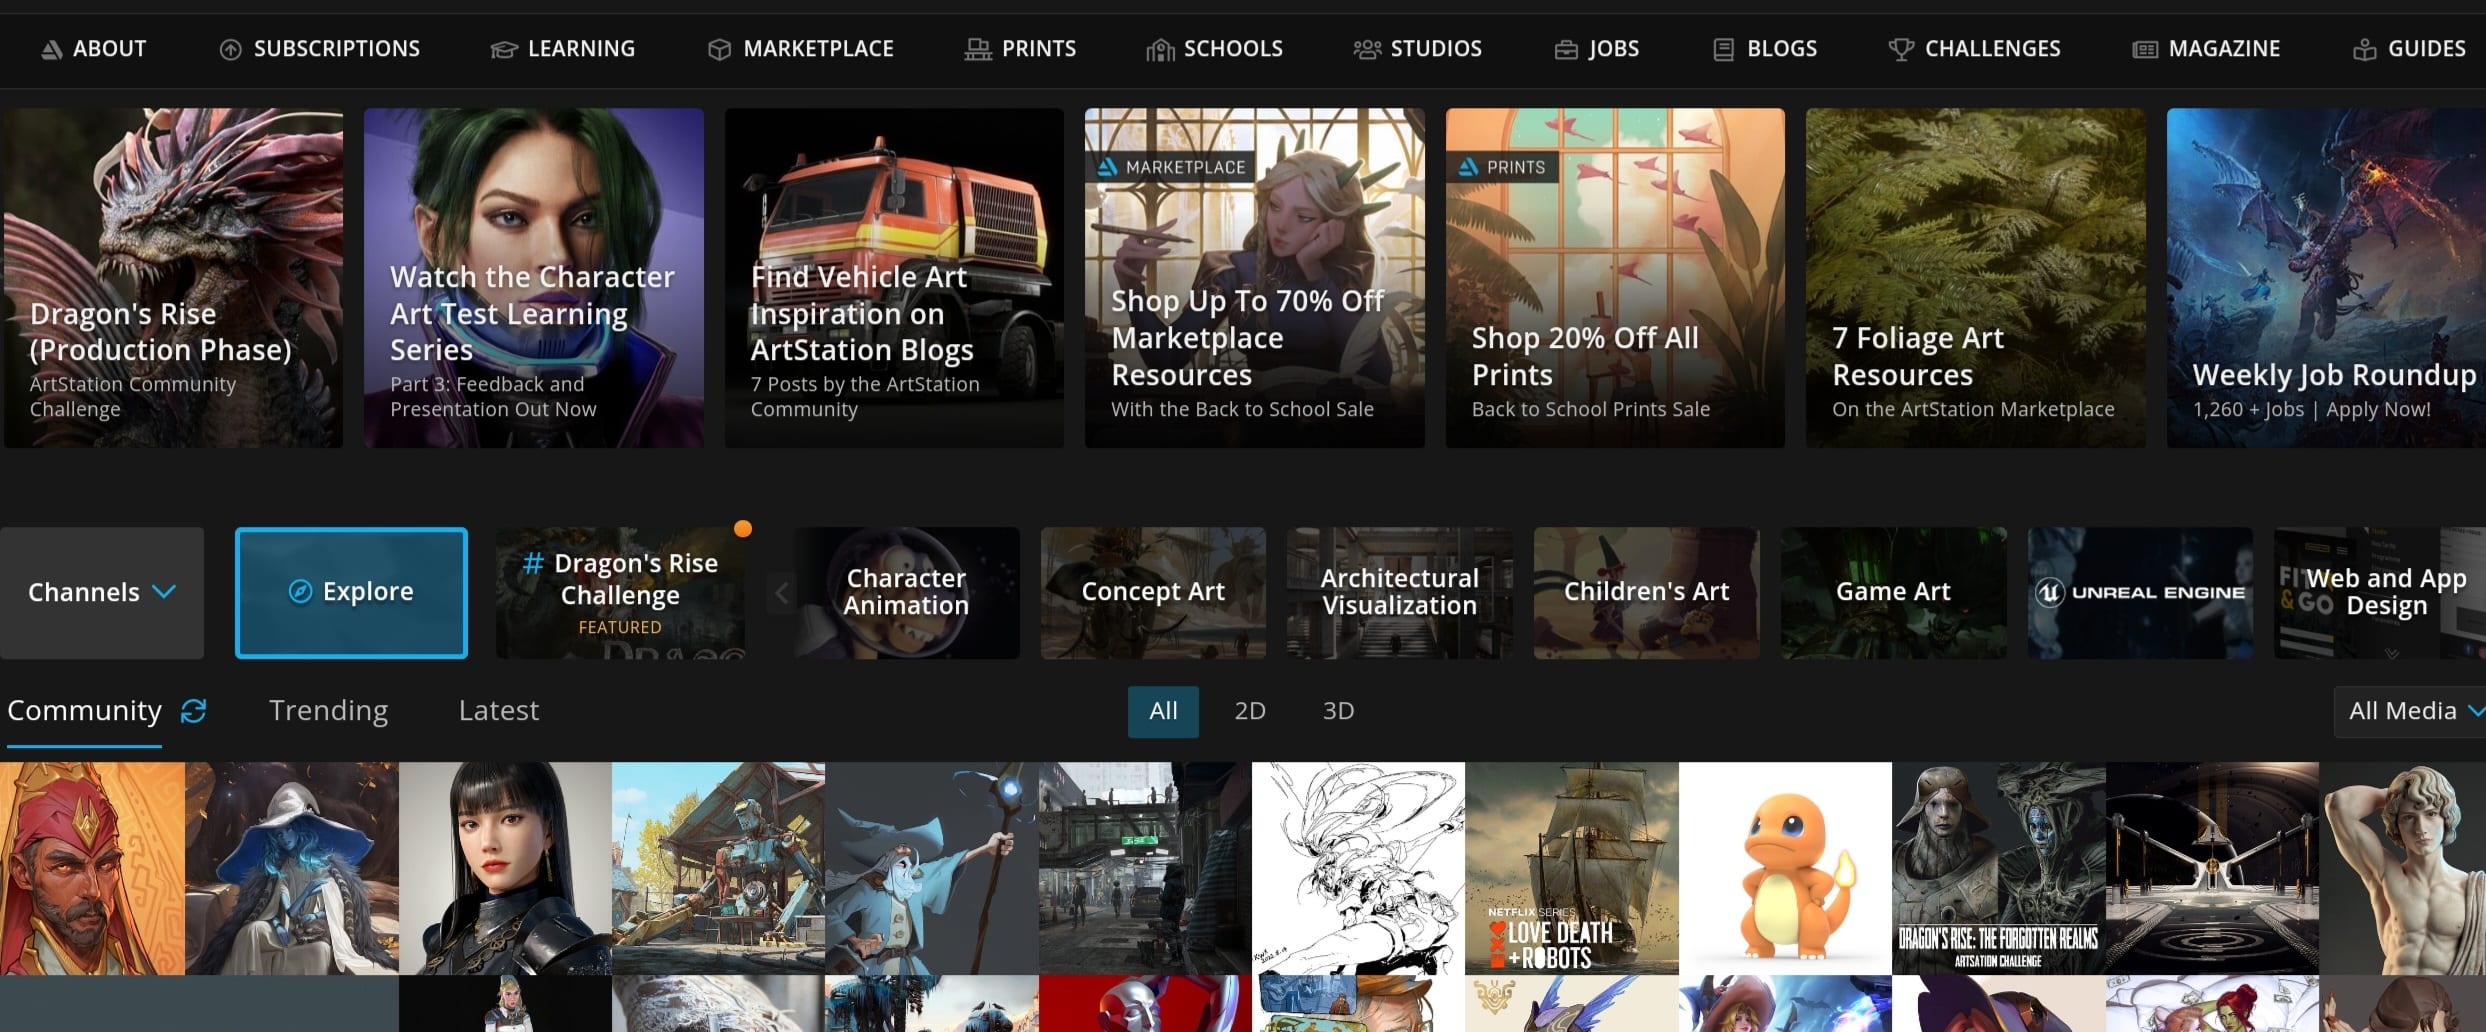Open the Love Death + Robots ship thumbnail
The image size is (2486, 1032).
coord(1572,868)
